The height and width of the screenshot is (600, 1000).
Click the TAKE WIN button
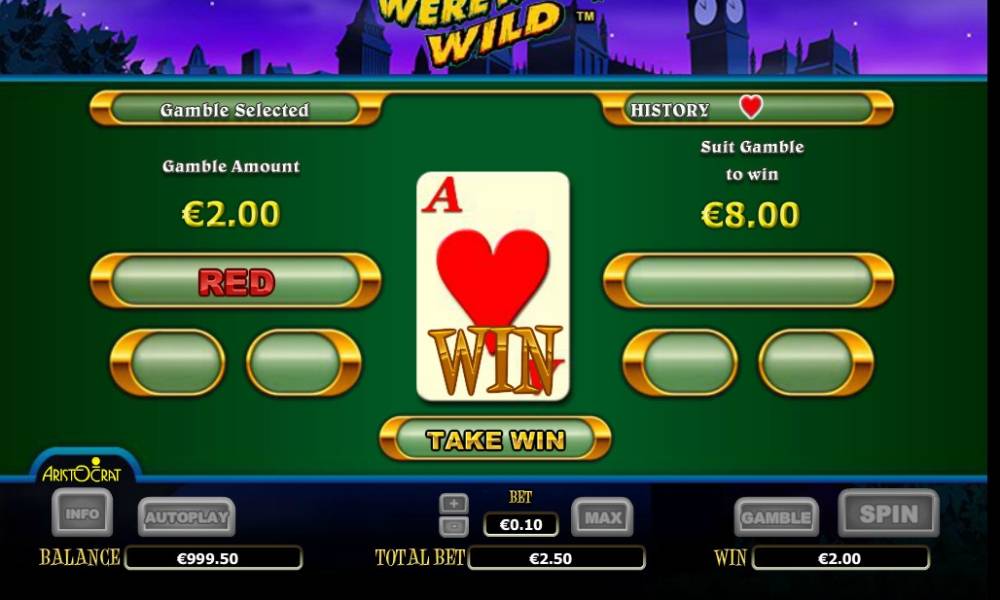[x=495, y=439]
